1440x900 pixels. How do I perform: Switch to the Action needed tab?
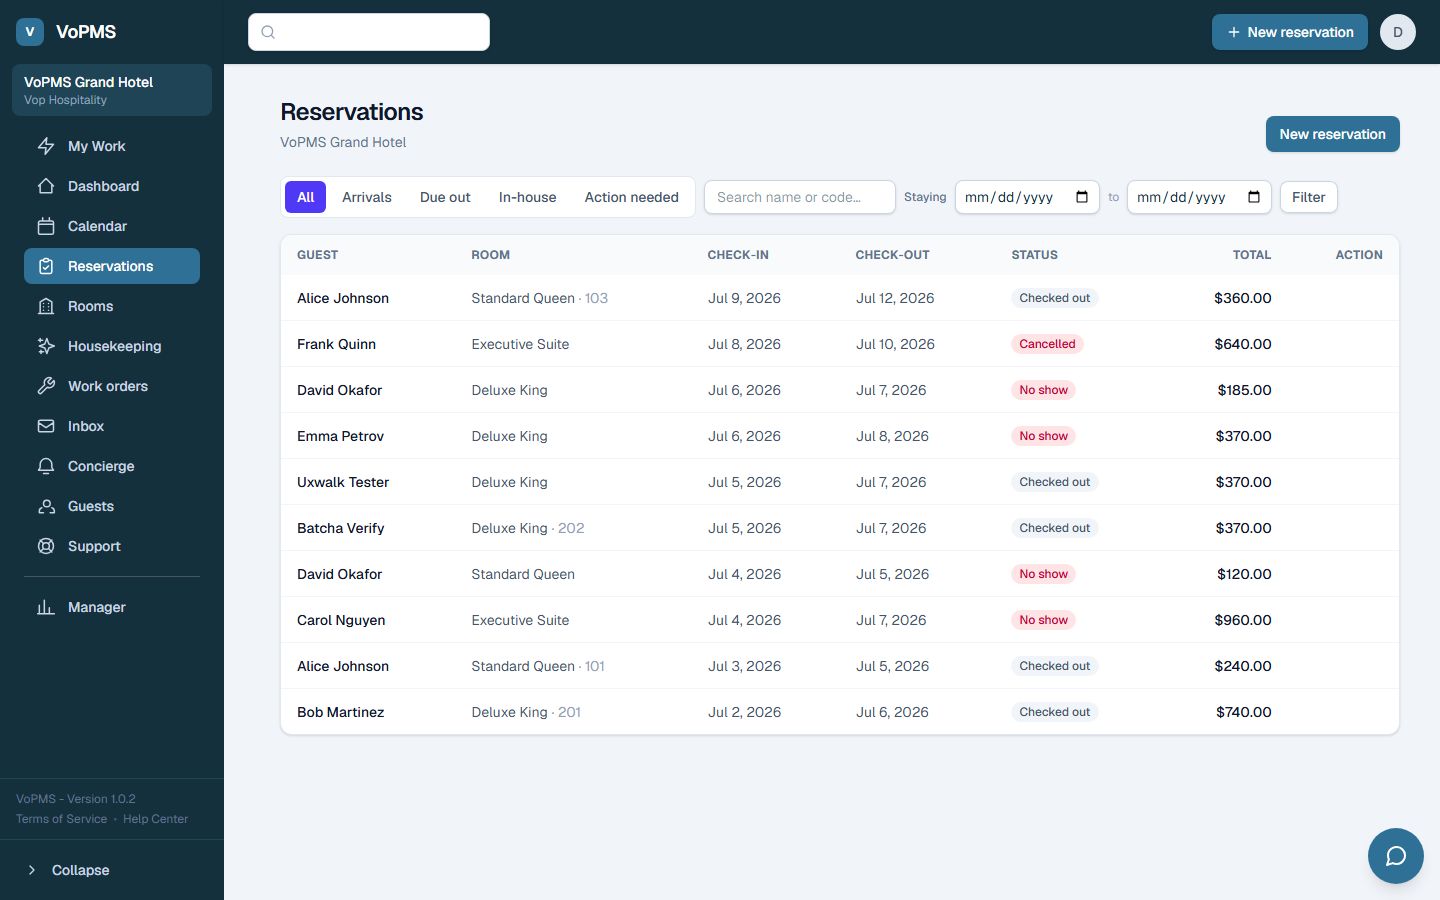click(632, 197)
